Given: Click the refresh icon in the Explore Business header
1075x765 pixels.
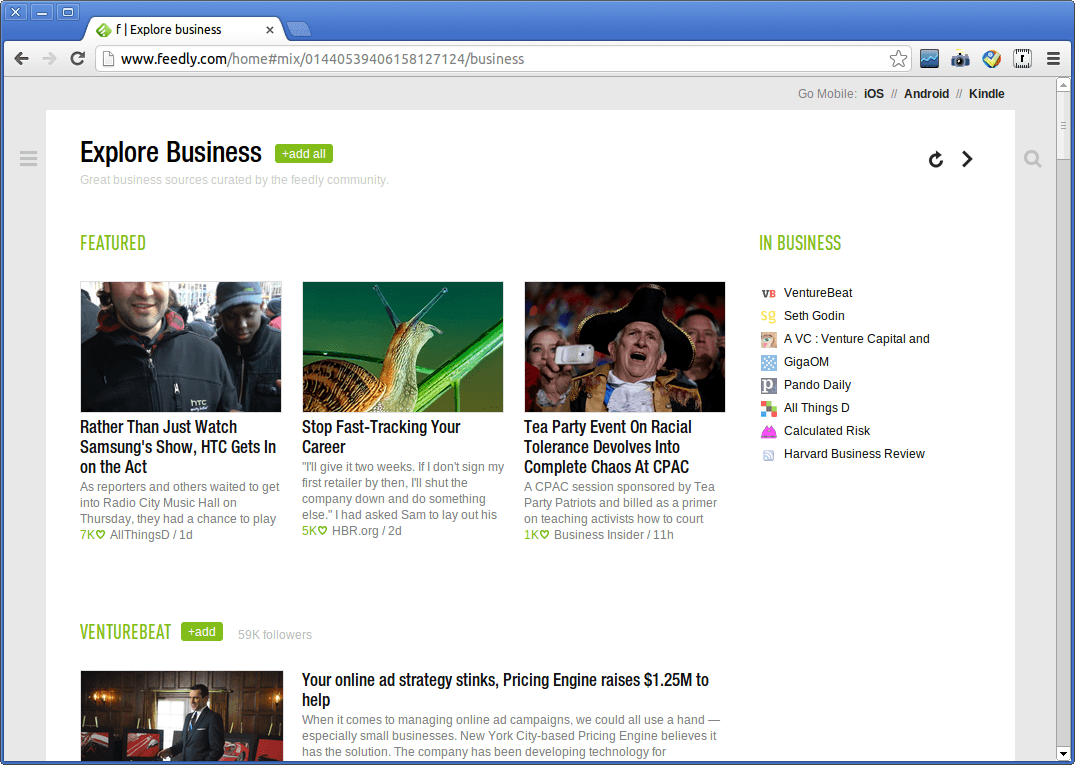Looking at the screenshot, I should pyautogui.click(x=935, y=159).
